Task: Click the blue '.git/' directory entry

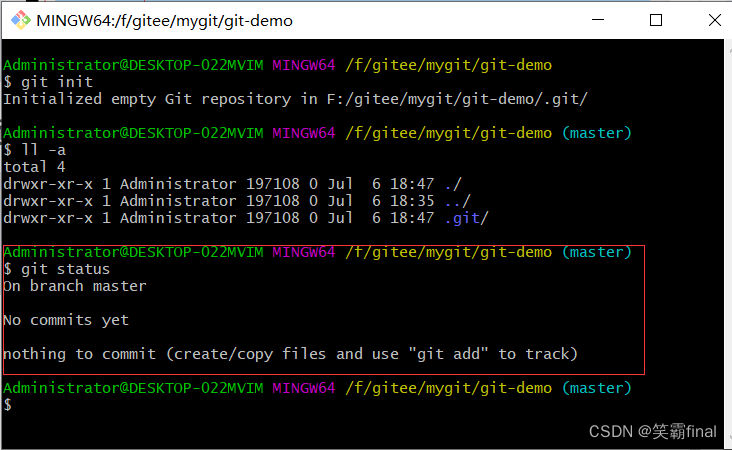Action: click(466, 218)
